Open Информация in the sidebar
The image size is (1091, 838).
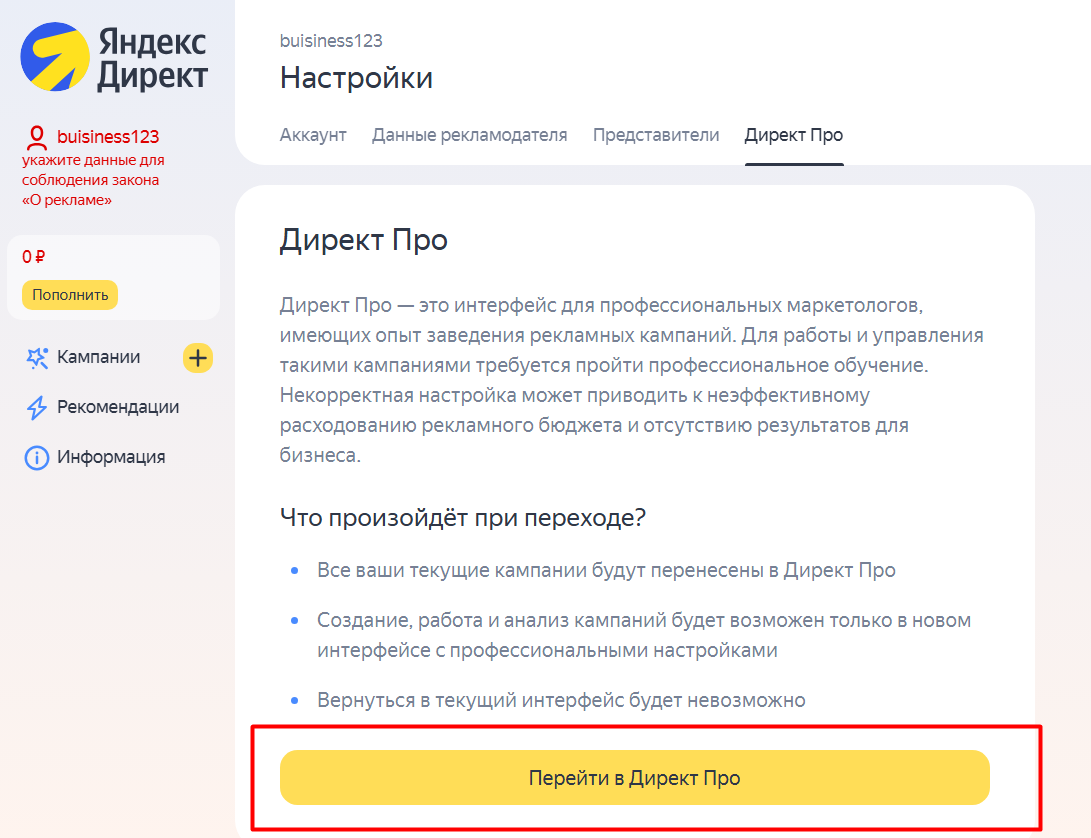coord(111,457)
